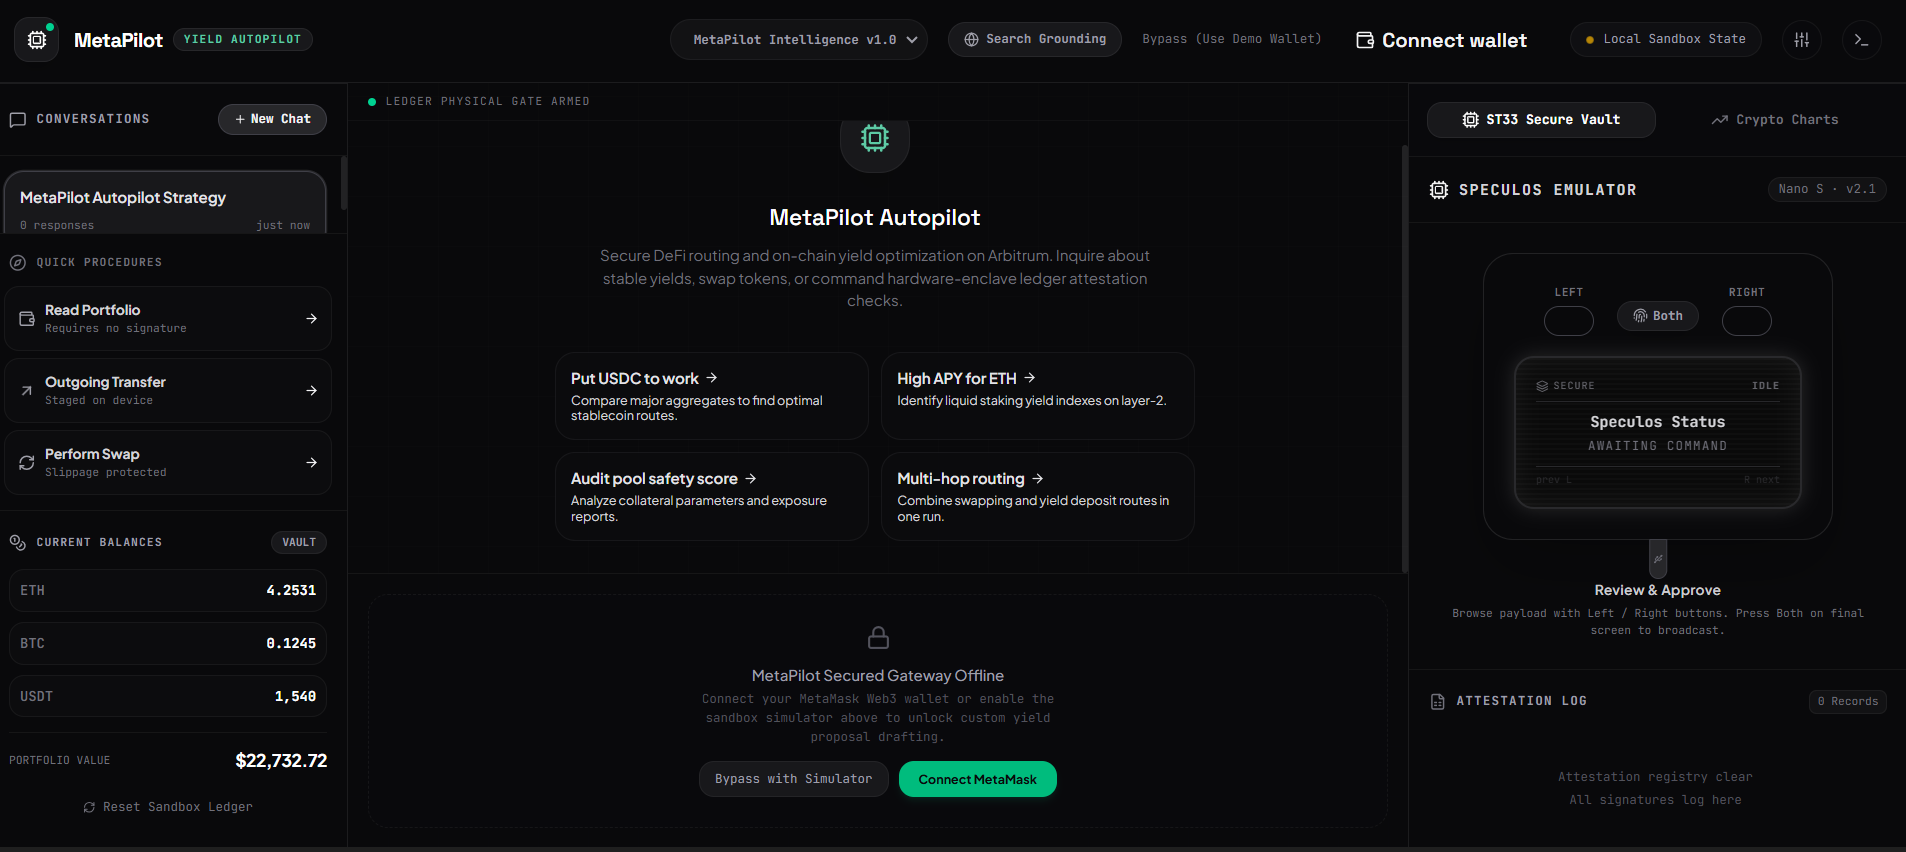
Task: Click the Local Sandbox State indicator
Action: (x=1666, y=40)
